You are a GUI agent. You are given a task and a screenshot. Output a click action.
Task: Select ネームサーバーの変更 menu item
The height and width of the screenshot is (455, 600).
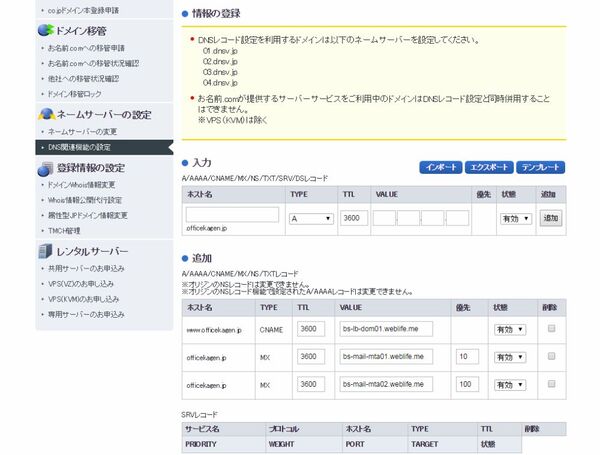pyautogui.click(x=82, y=132)
